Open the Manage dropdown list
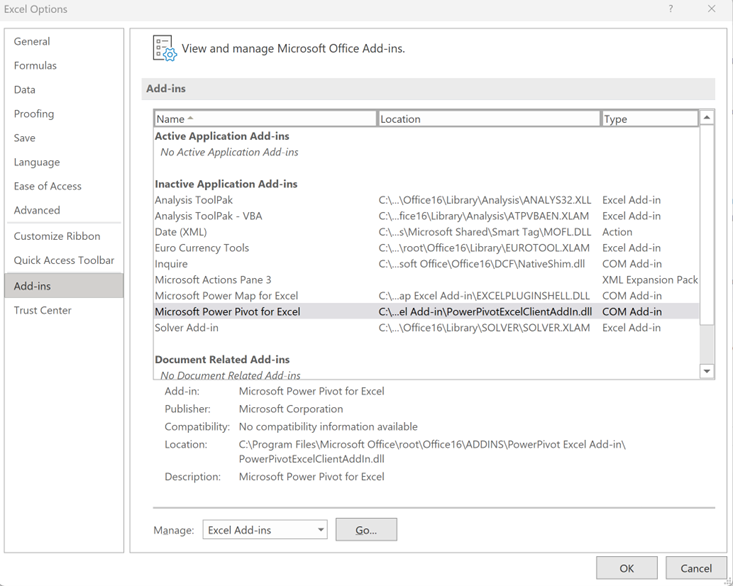Screen dimensions: 733x586 (265, 530)
